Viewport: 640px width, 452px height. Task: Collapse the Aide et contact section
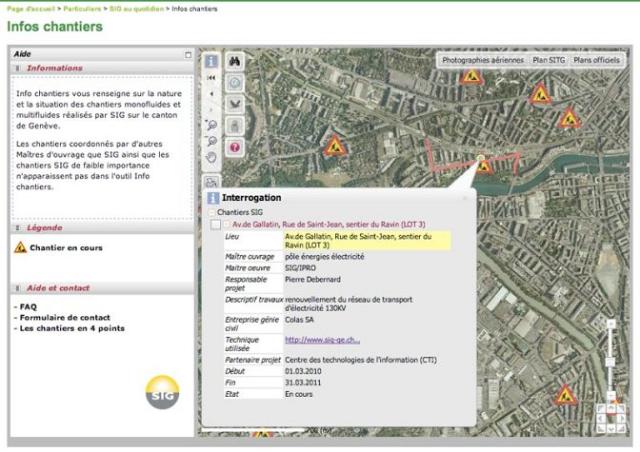[18, 288]
